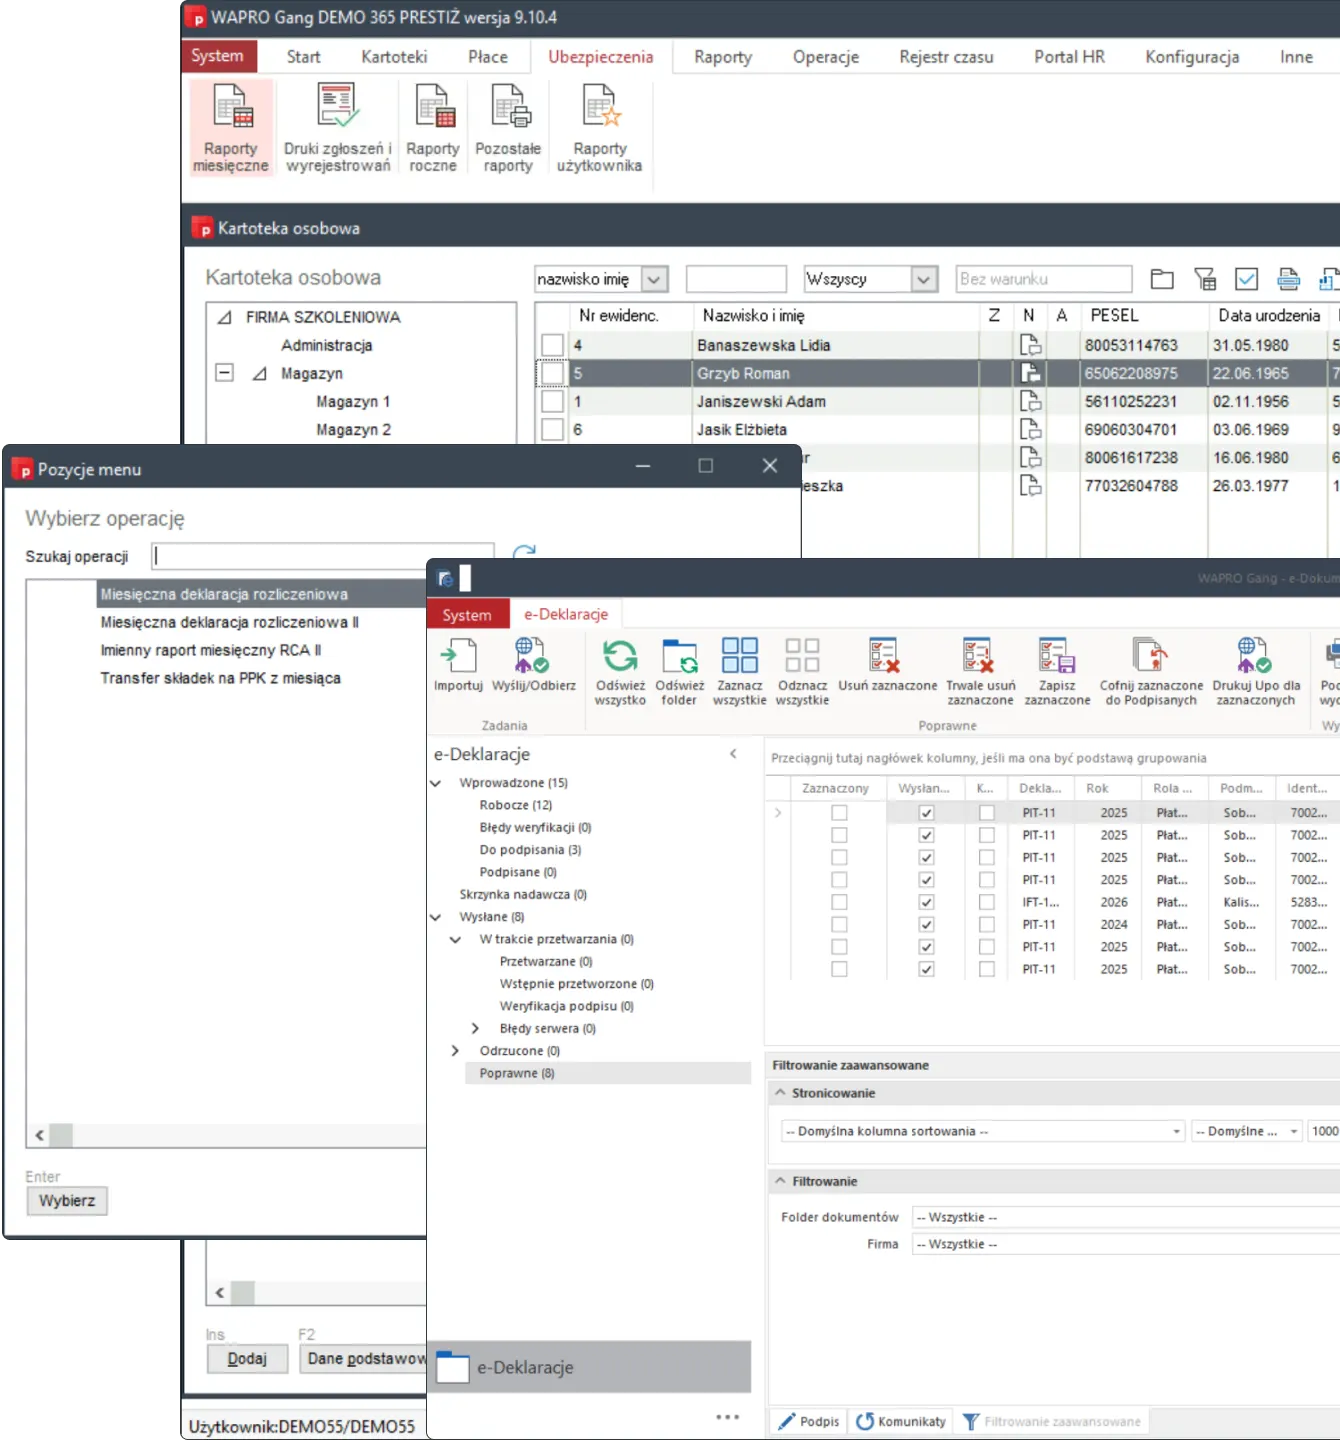Viewport: 1340px width, 1440px height.
Task: Click the refresh icon in Pozycje menu dialog
Action: [x=524, y=551]
